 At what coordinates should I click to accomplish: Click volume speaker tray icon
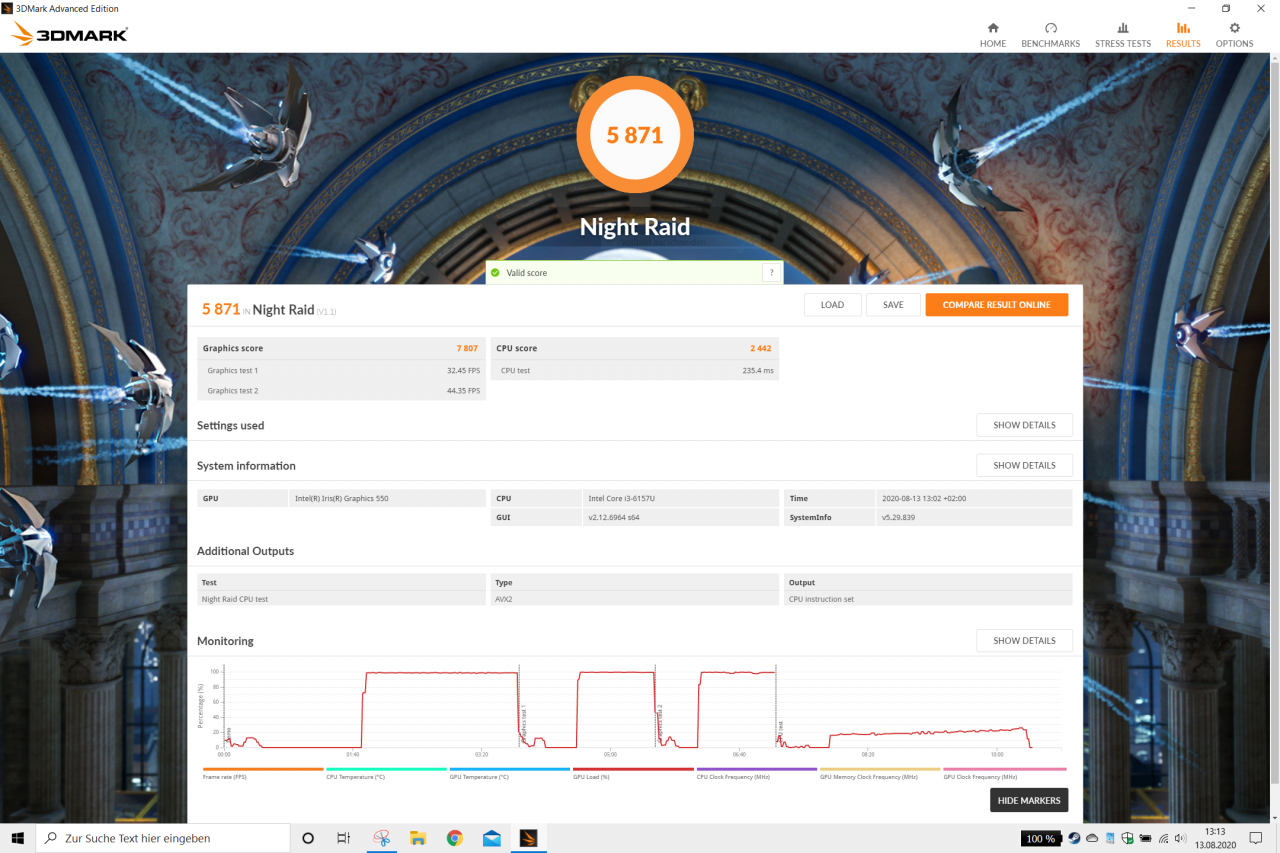(x=1182, y=838)
